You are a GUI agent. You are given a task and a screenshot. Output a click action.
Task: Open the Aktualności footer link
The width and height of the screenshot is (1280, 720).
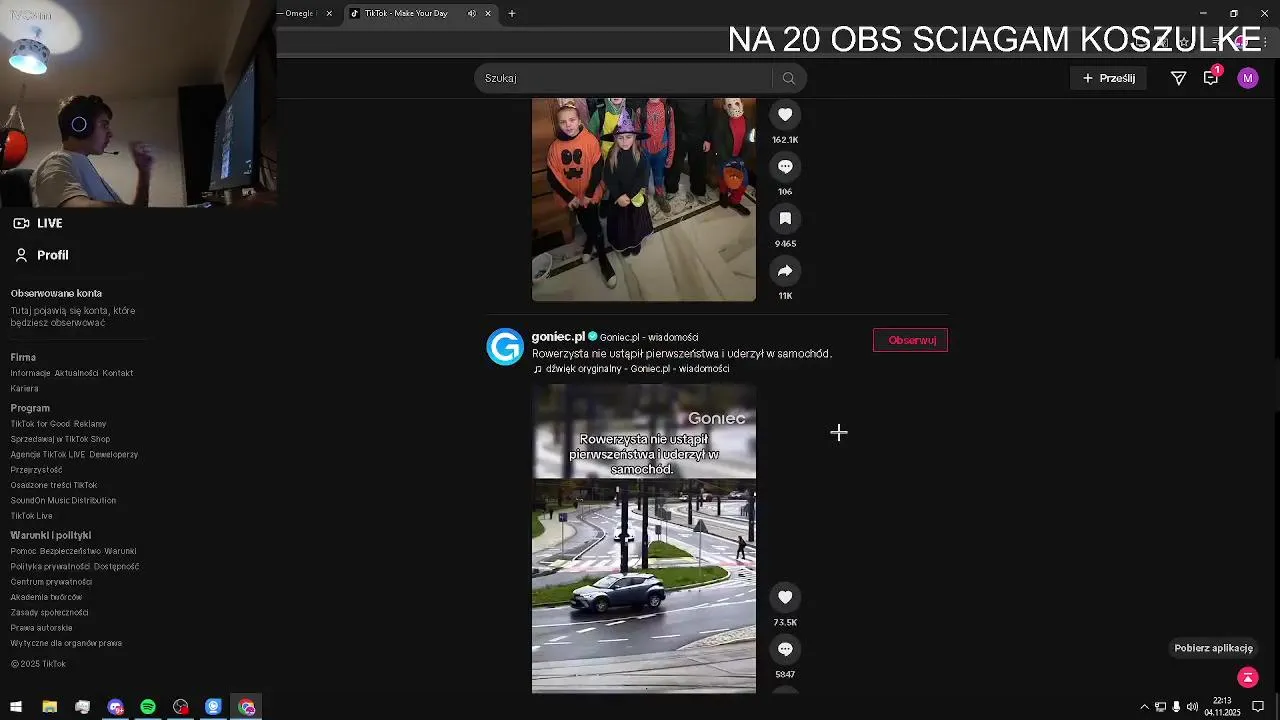click(x=76, y=373)
